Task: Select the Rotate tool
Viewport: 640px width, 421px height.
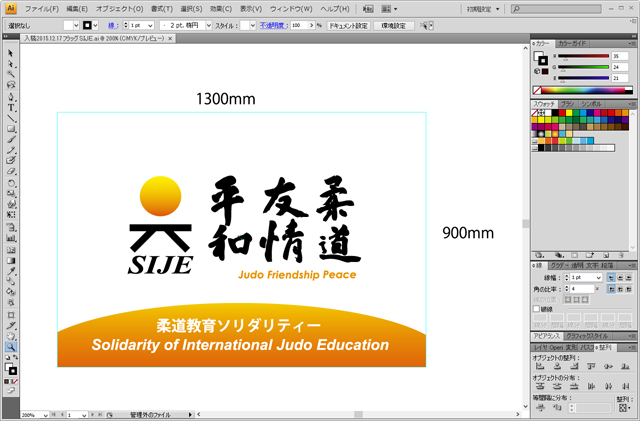Action: pyautogui.click(x=11, y=183)
